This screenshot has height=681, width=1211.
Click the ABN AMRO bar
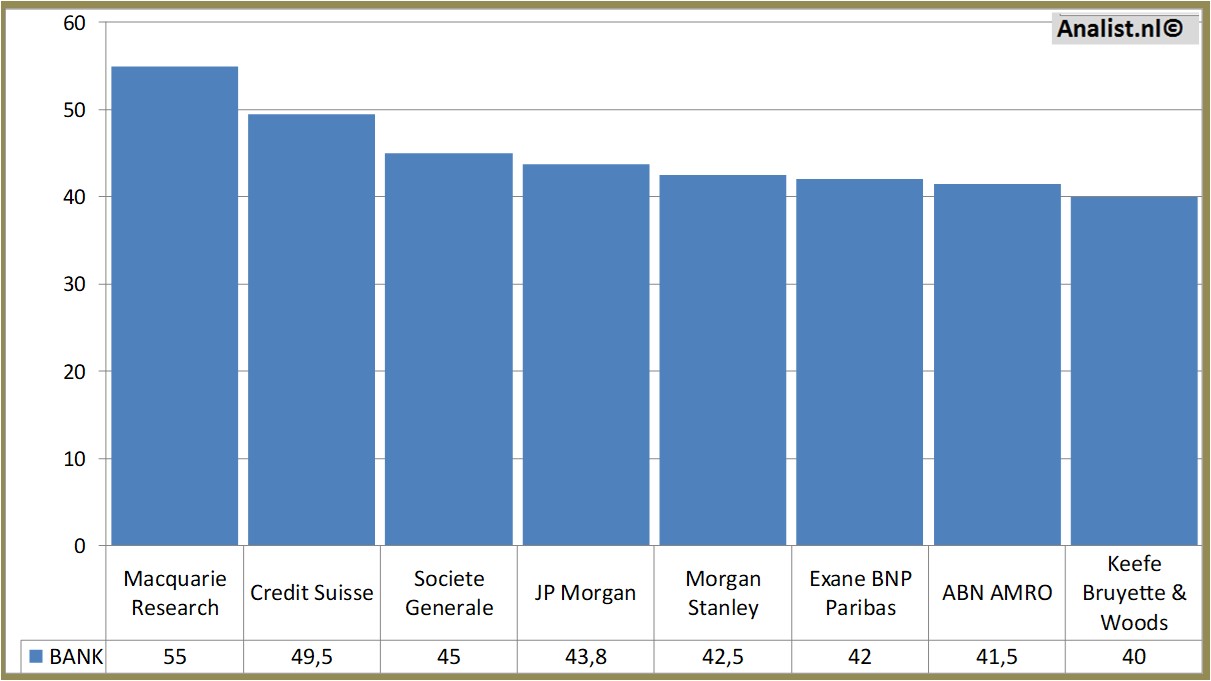tap(997, 365)
